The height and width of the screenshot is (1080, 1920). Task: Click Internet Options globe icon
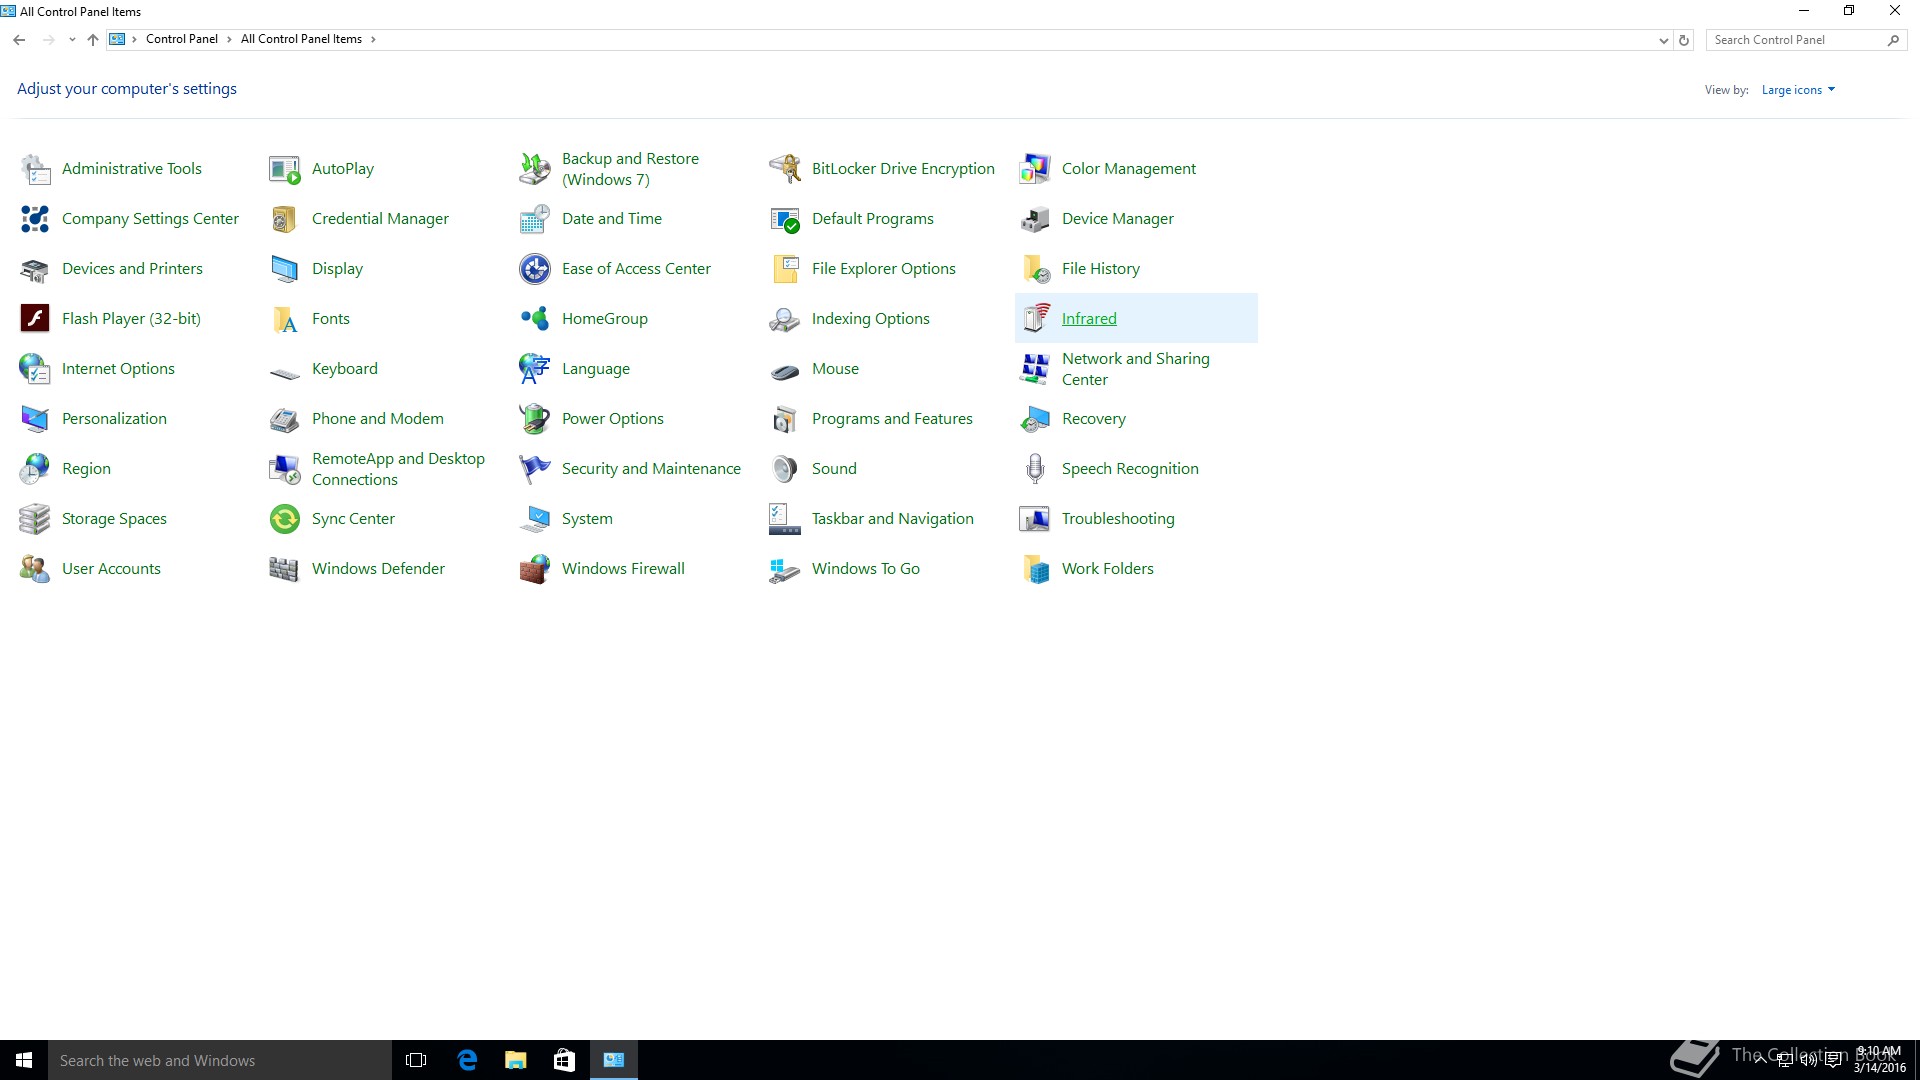click(35, 369)
